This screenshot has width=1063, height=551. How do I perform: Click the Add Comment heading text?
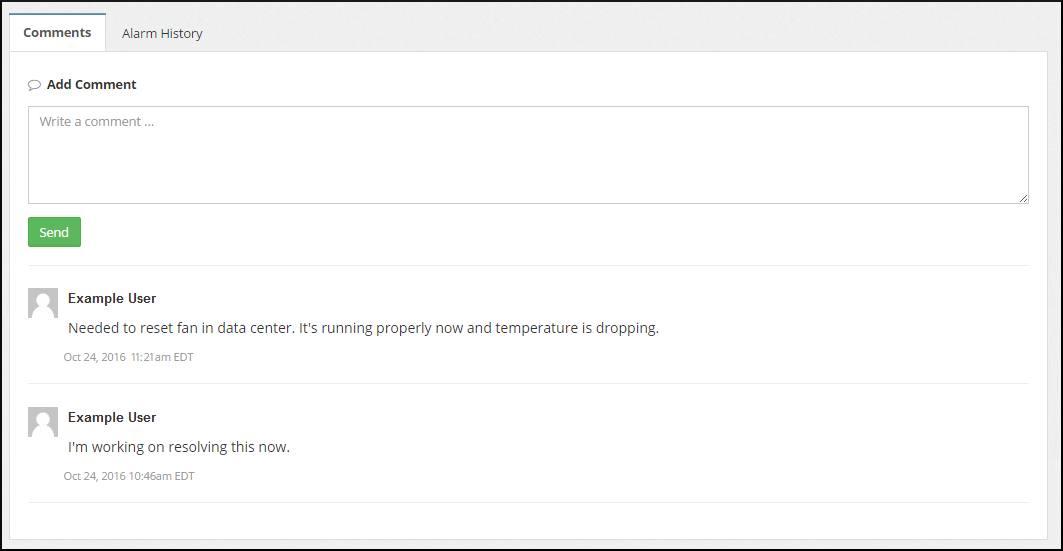(92, 85)
